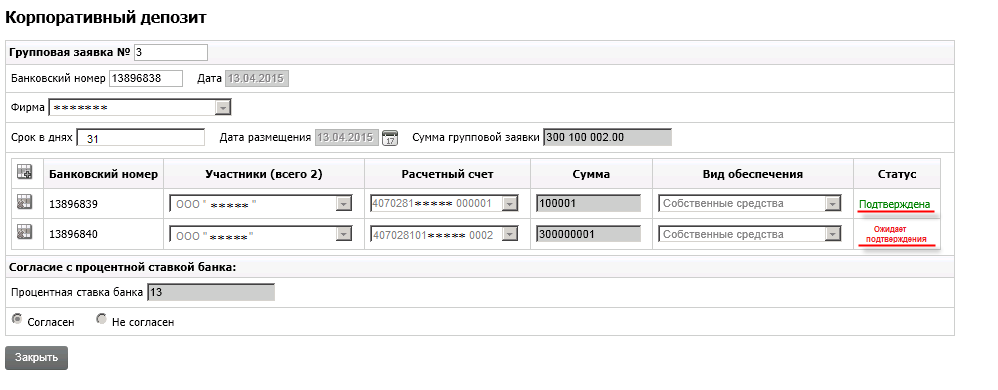Select the Не согласен radio button
998x390 pixels.
tap(101, 319)
